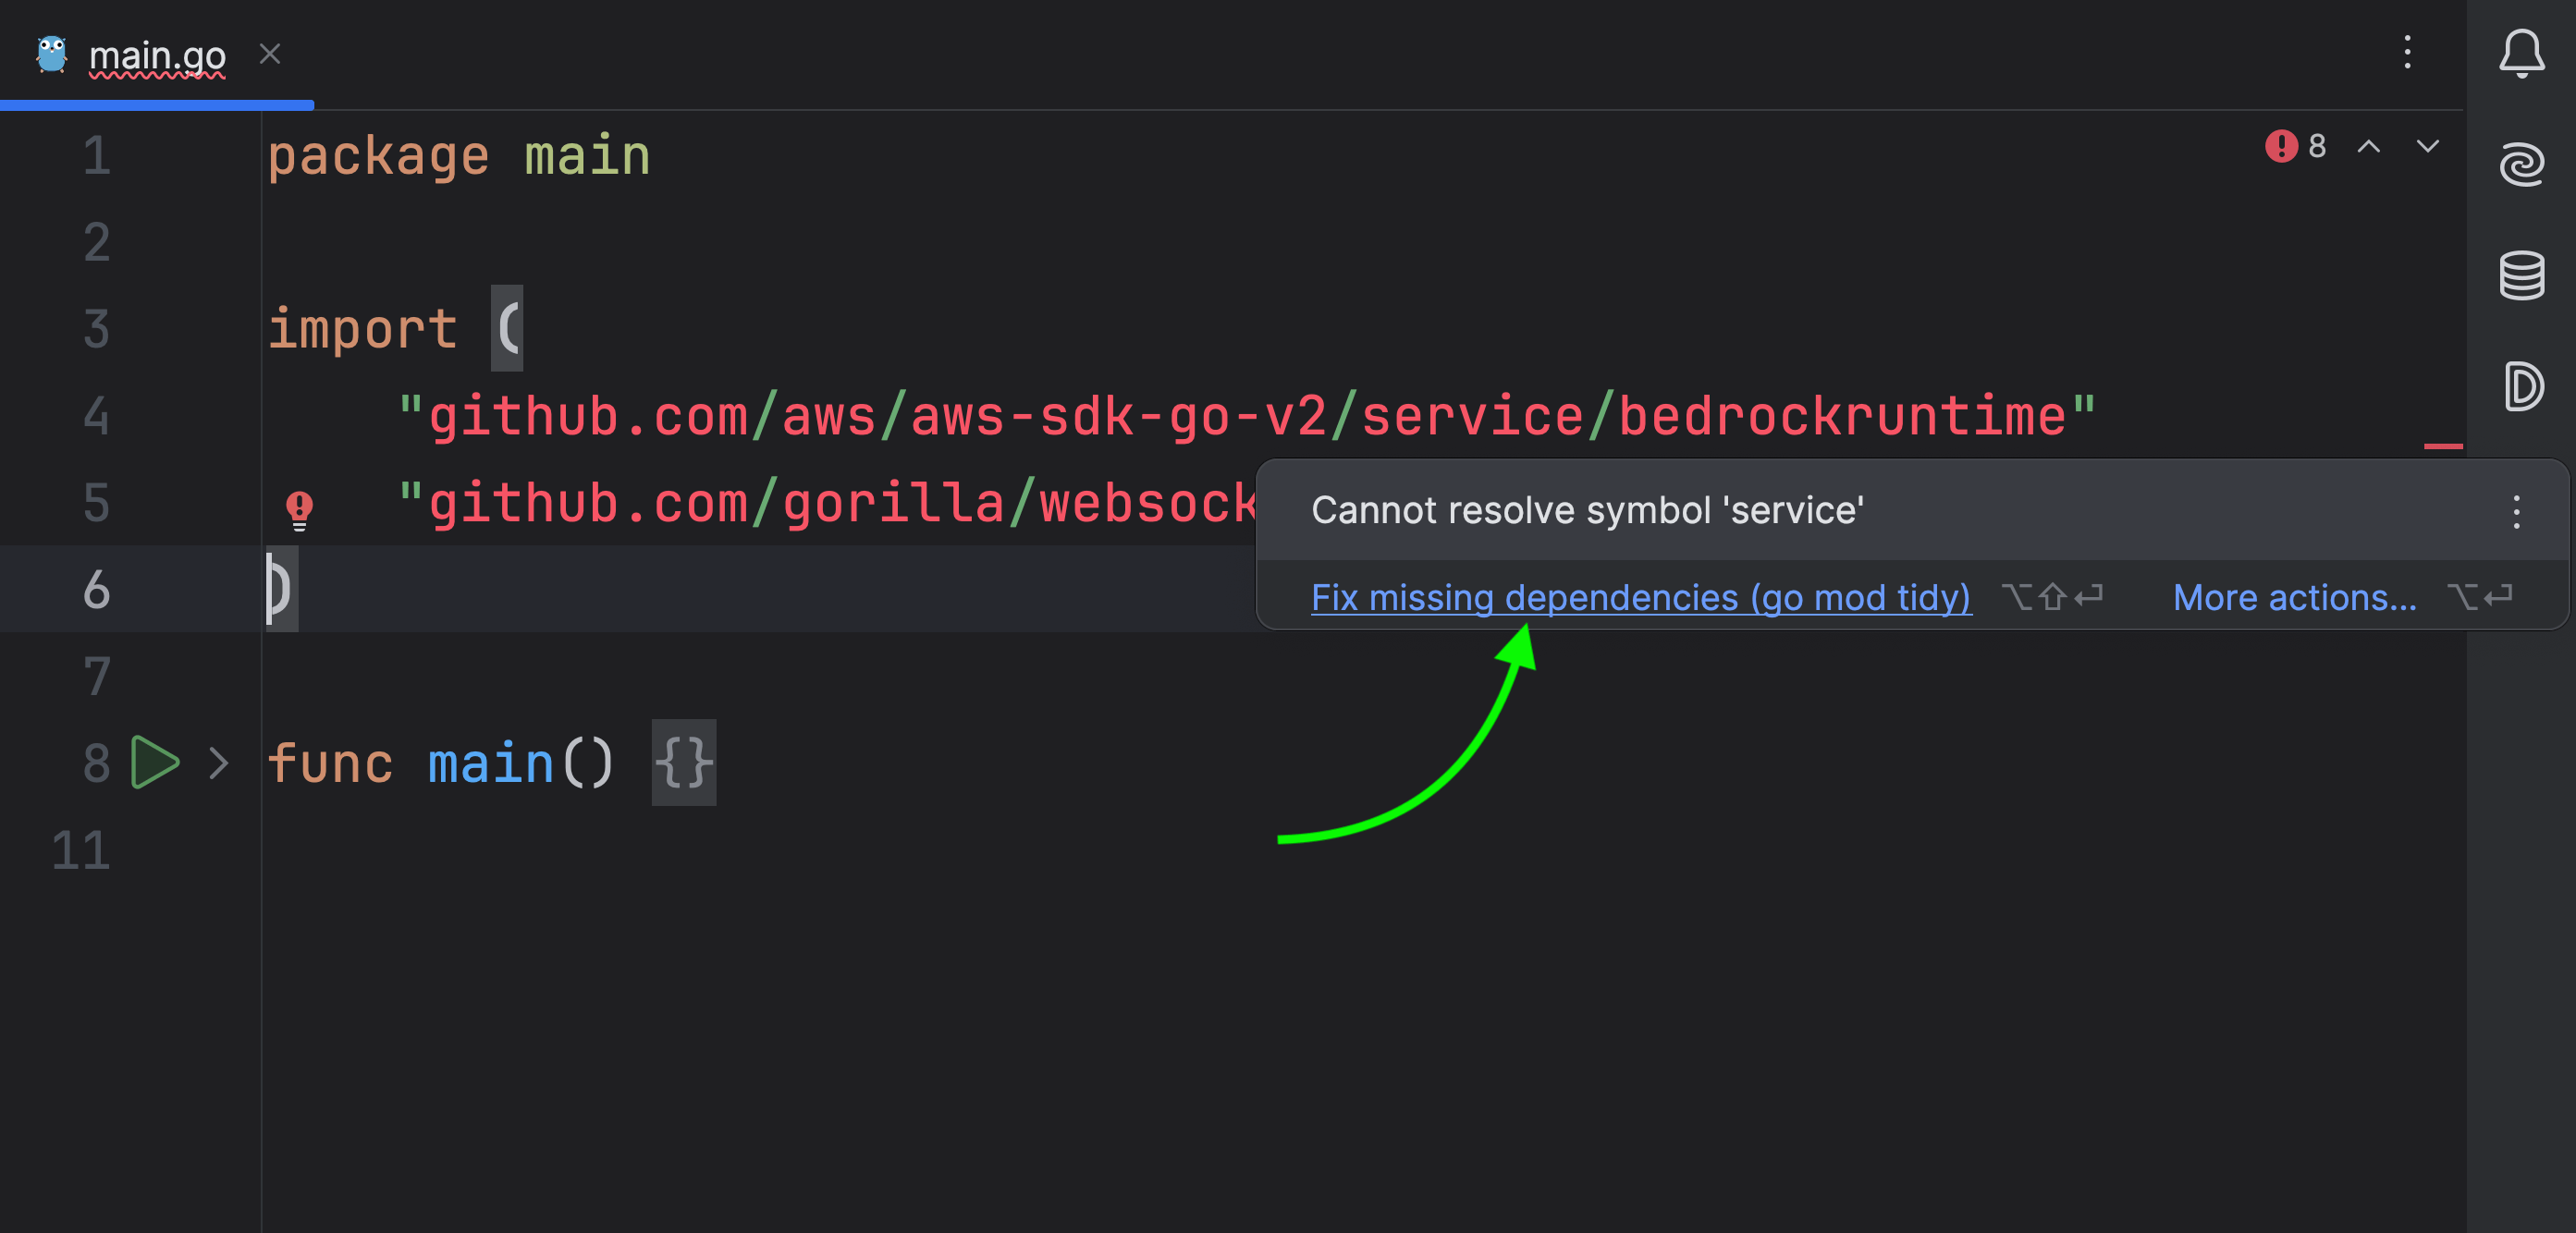This screenshot has width=2576, height=1233.
Task: Jump to previous highlighted error arrow
Action: click(x=2368, y=147)
